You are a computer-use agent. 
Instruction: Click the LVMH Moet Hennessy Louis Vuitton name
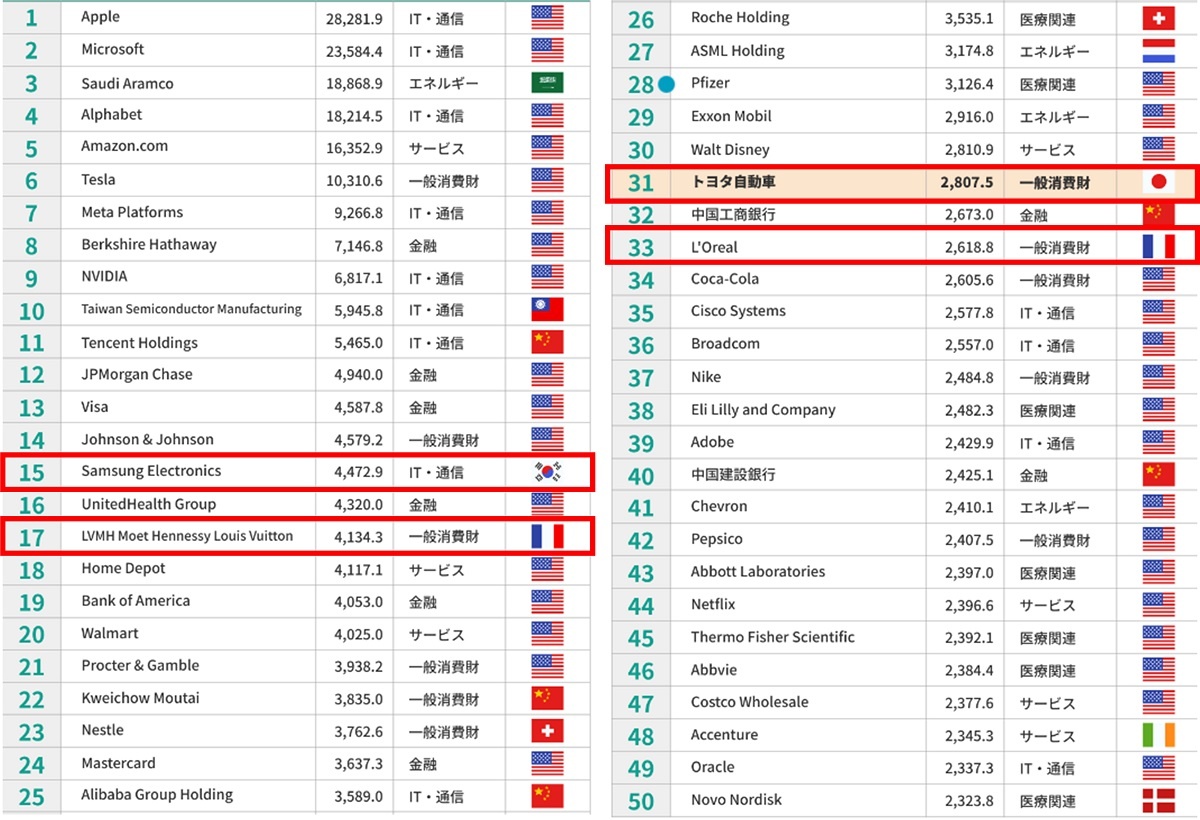click(x=187, y=536)
